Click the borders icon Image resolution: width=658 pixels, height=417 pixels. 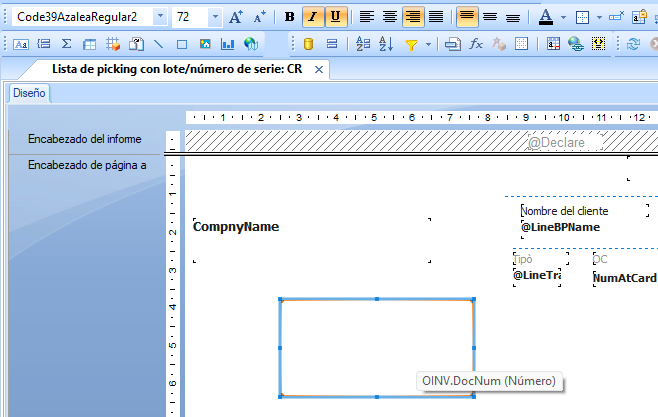(582, 17)
